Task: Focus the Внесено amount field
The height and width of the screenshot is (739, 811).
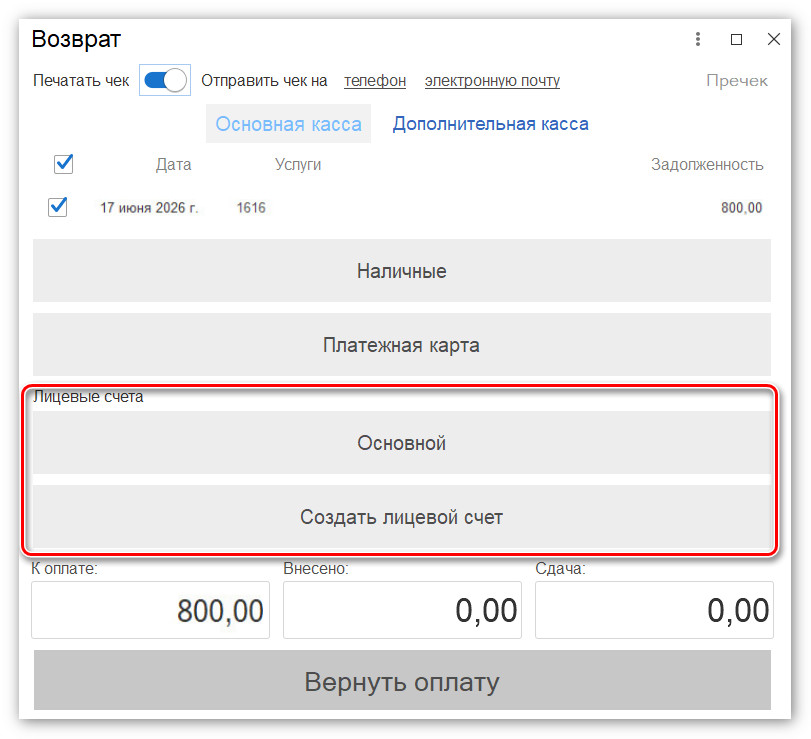Action: coord(402,610)
